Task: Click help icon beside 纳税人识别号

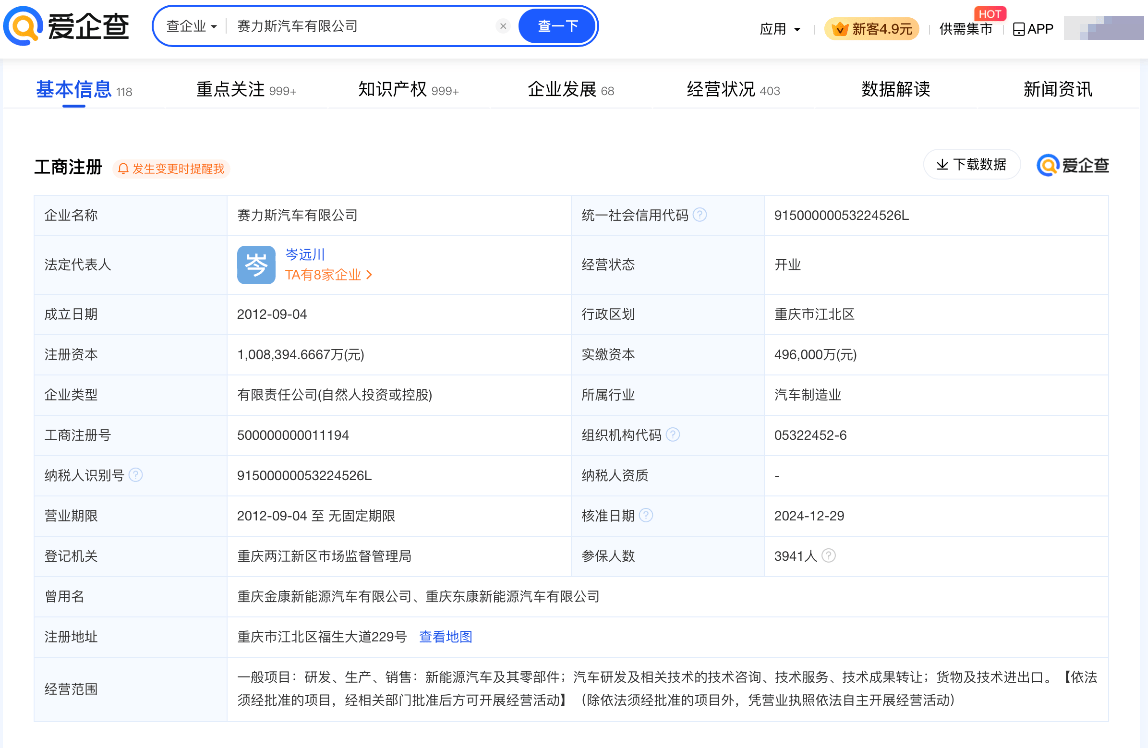Action: (x=136, y=475)
